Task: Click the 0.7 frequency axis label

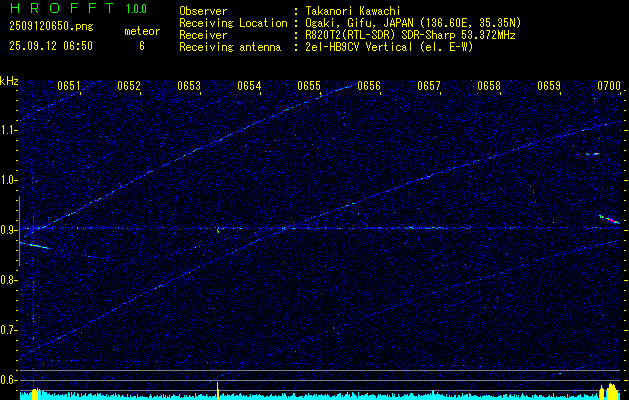Action: tap(9, 330)
